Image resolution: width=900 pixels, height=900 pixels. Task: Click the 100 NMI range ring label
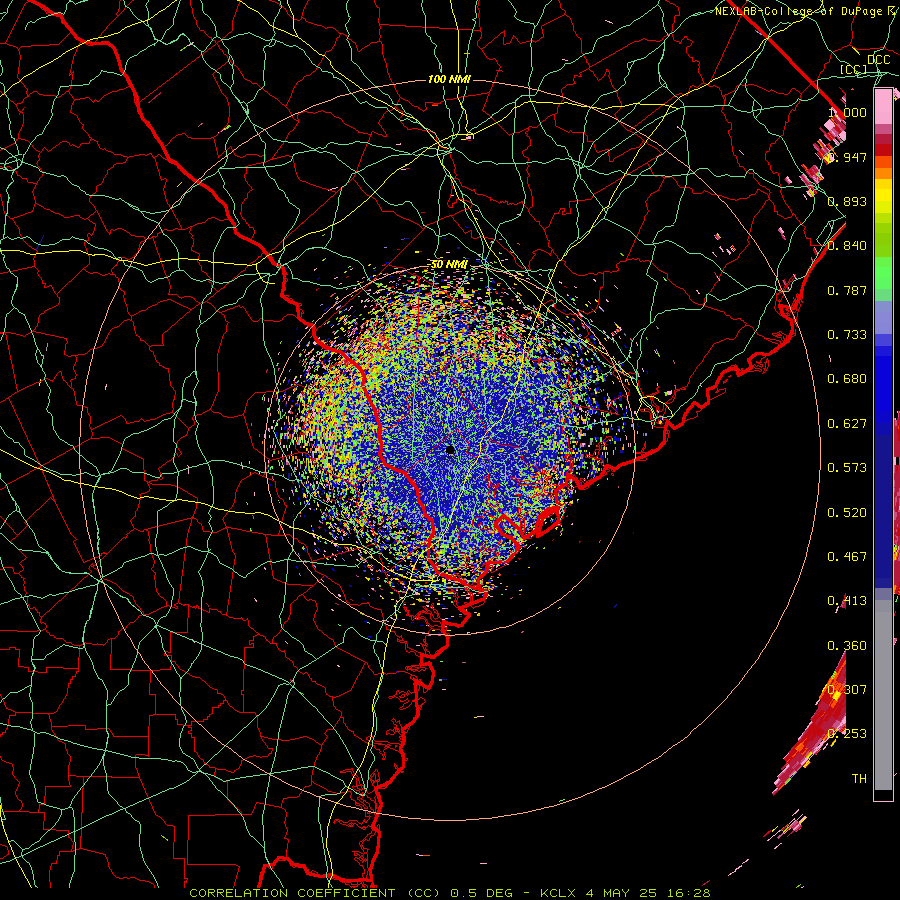coord(449,79)
